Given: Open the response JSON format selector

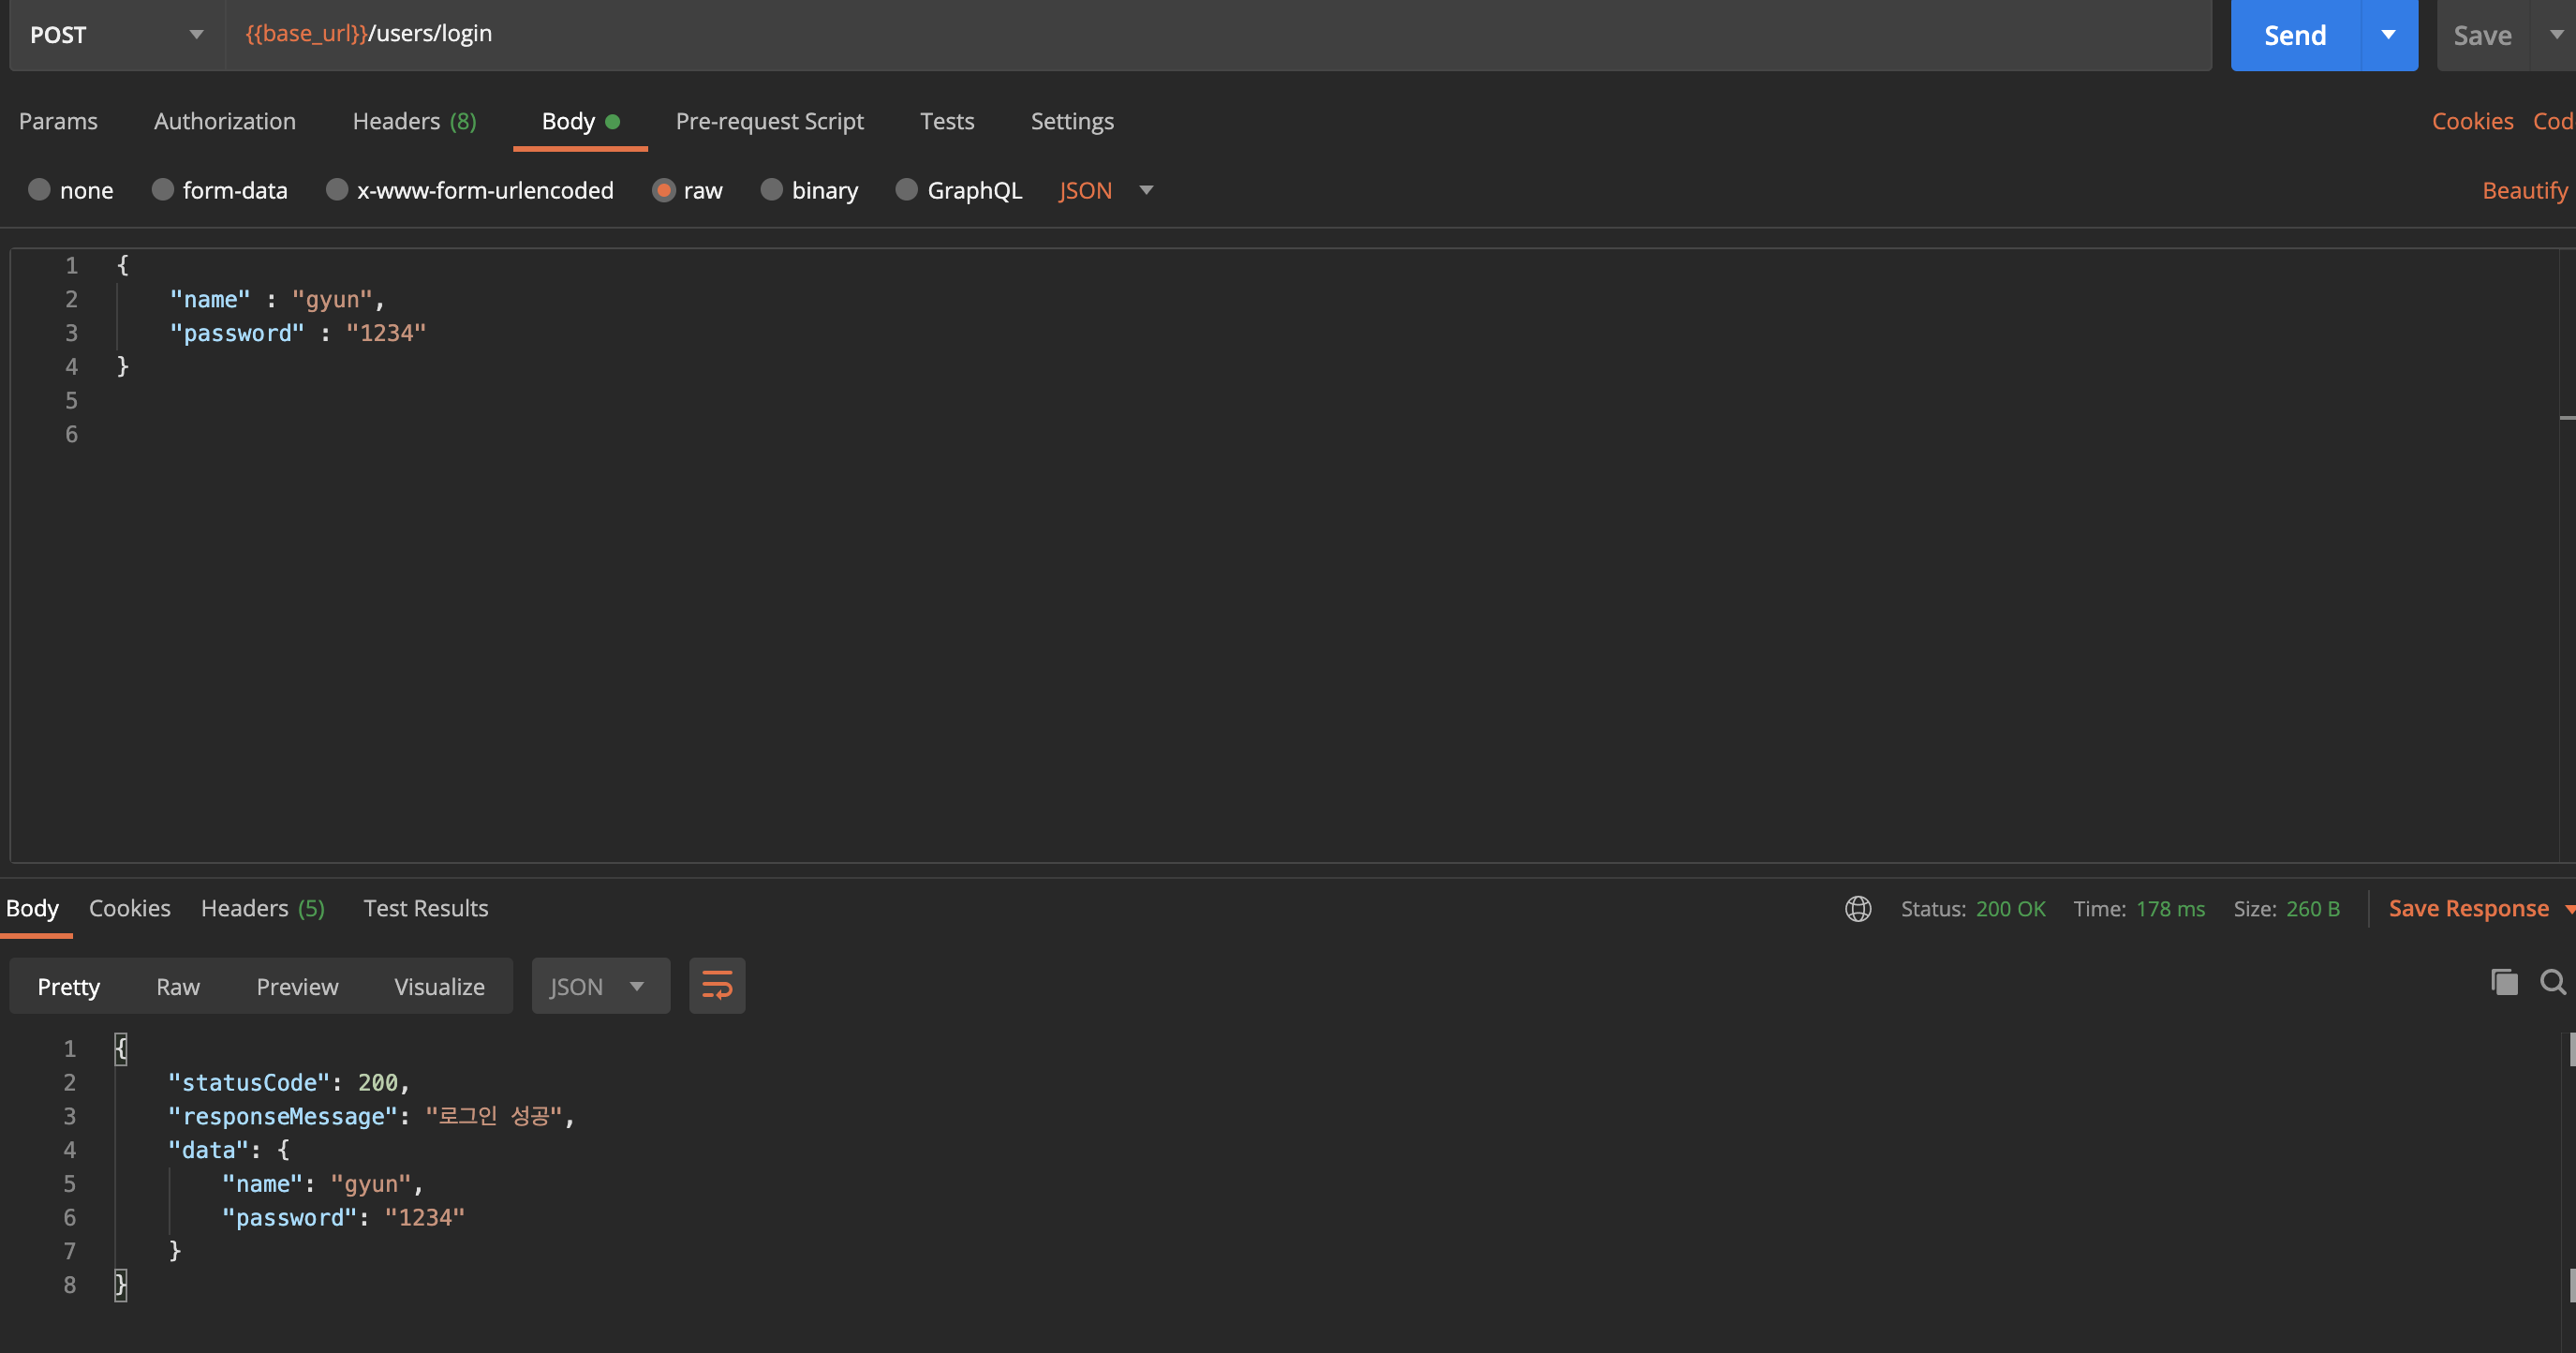Looking at the screenshot, I should (599, 986).
